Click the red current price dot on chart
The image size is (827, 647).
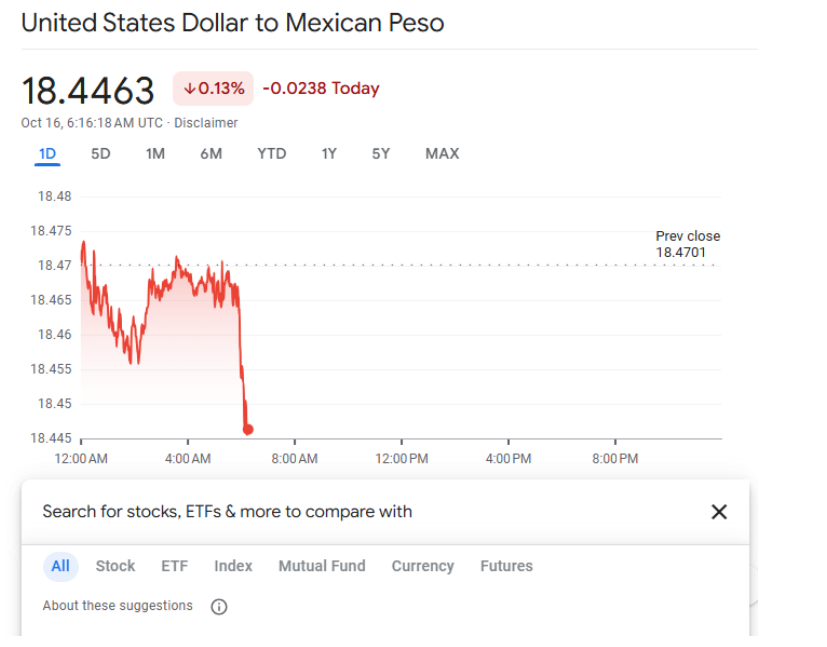[x=248, y=429]
